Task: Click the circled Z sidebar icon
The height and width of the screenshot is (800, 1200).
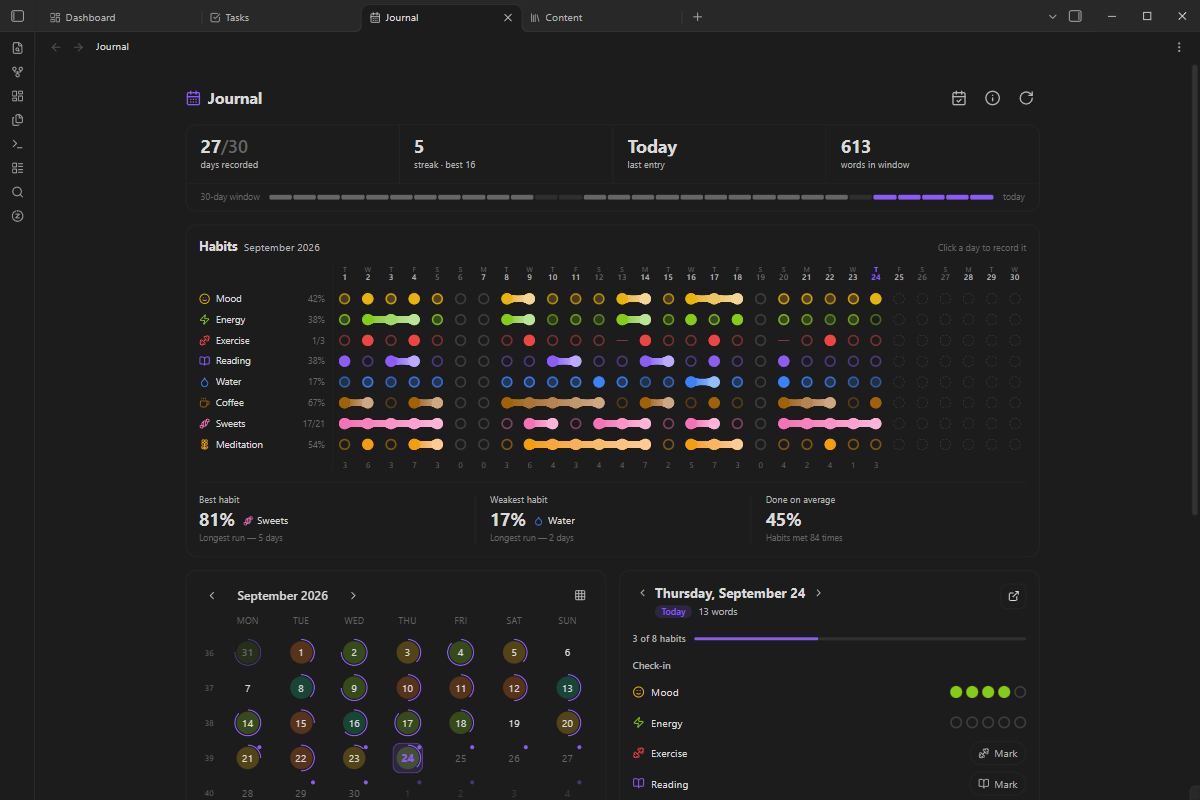Action: point(17,216)
